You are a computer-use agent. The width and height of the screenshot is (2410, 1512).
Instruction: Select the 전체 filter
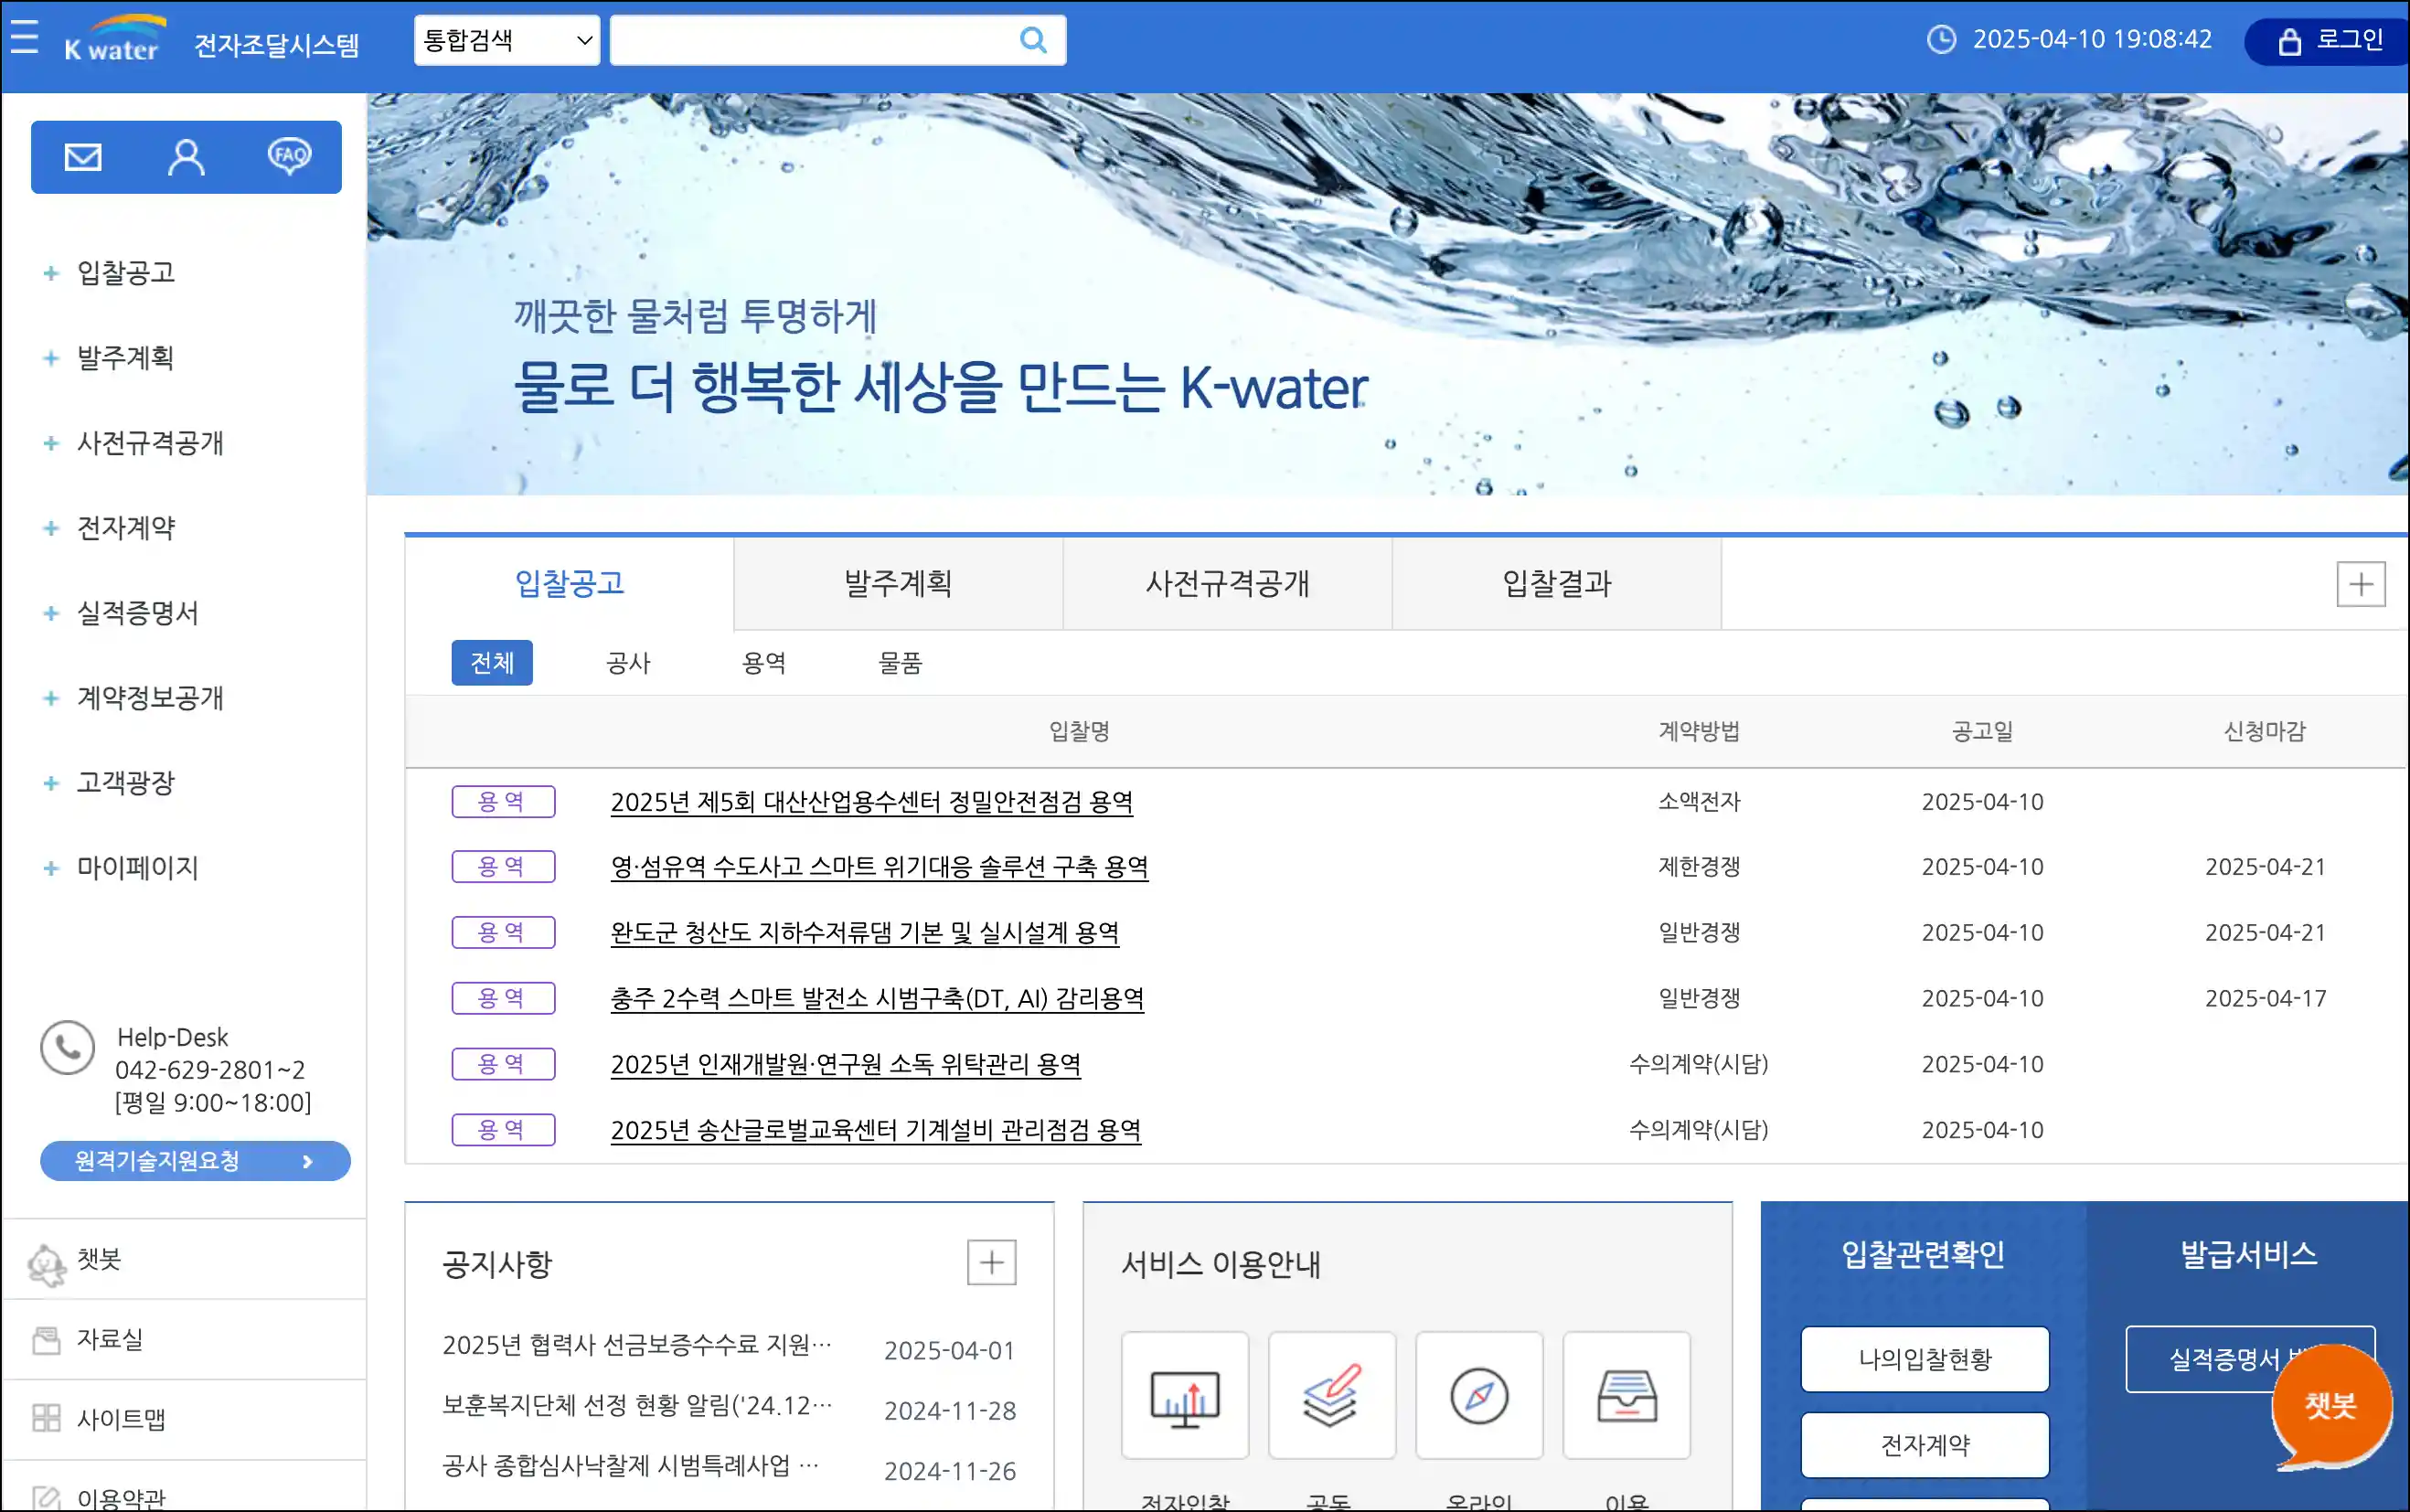tap(492, 662)
